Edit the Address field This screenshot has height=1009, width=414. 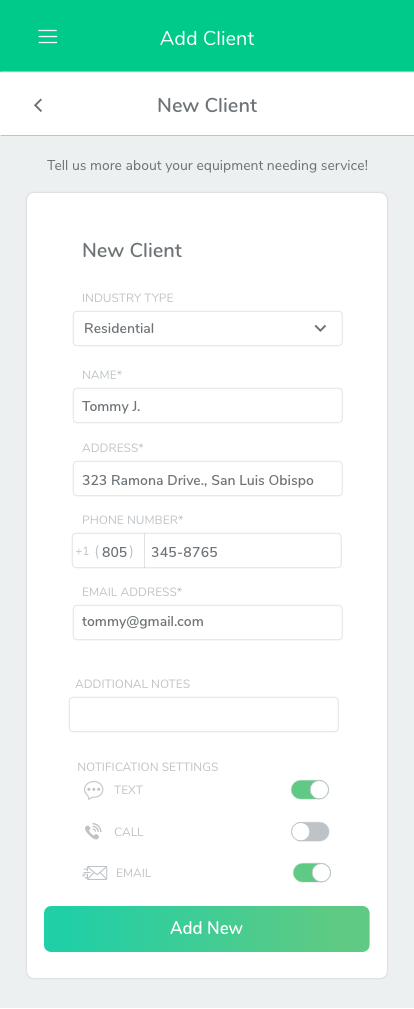pyautogui.click(x=207, y=478)
